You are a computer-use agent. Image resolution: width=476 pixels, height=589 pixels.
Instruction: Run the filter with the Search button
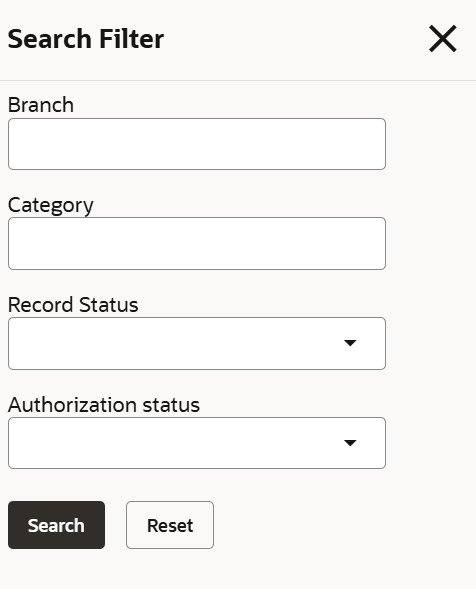click(x=56, y=525)
